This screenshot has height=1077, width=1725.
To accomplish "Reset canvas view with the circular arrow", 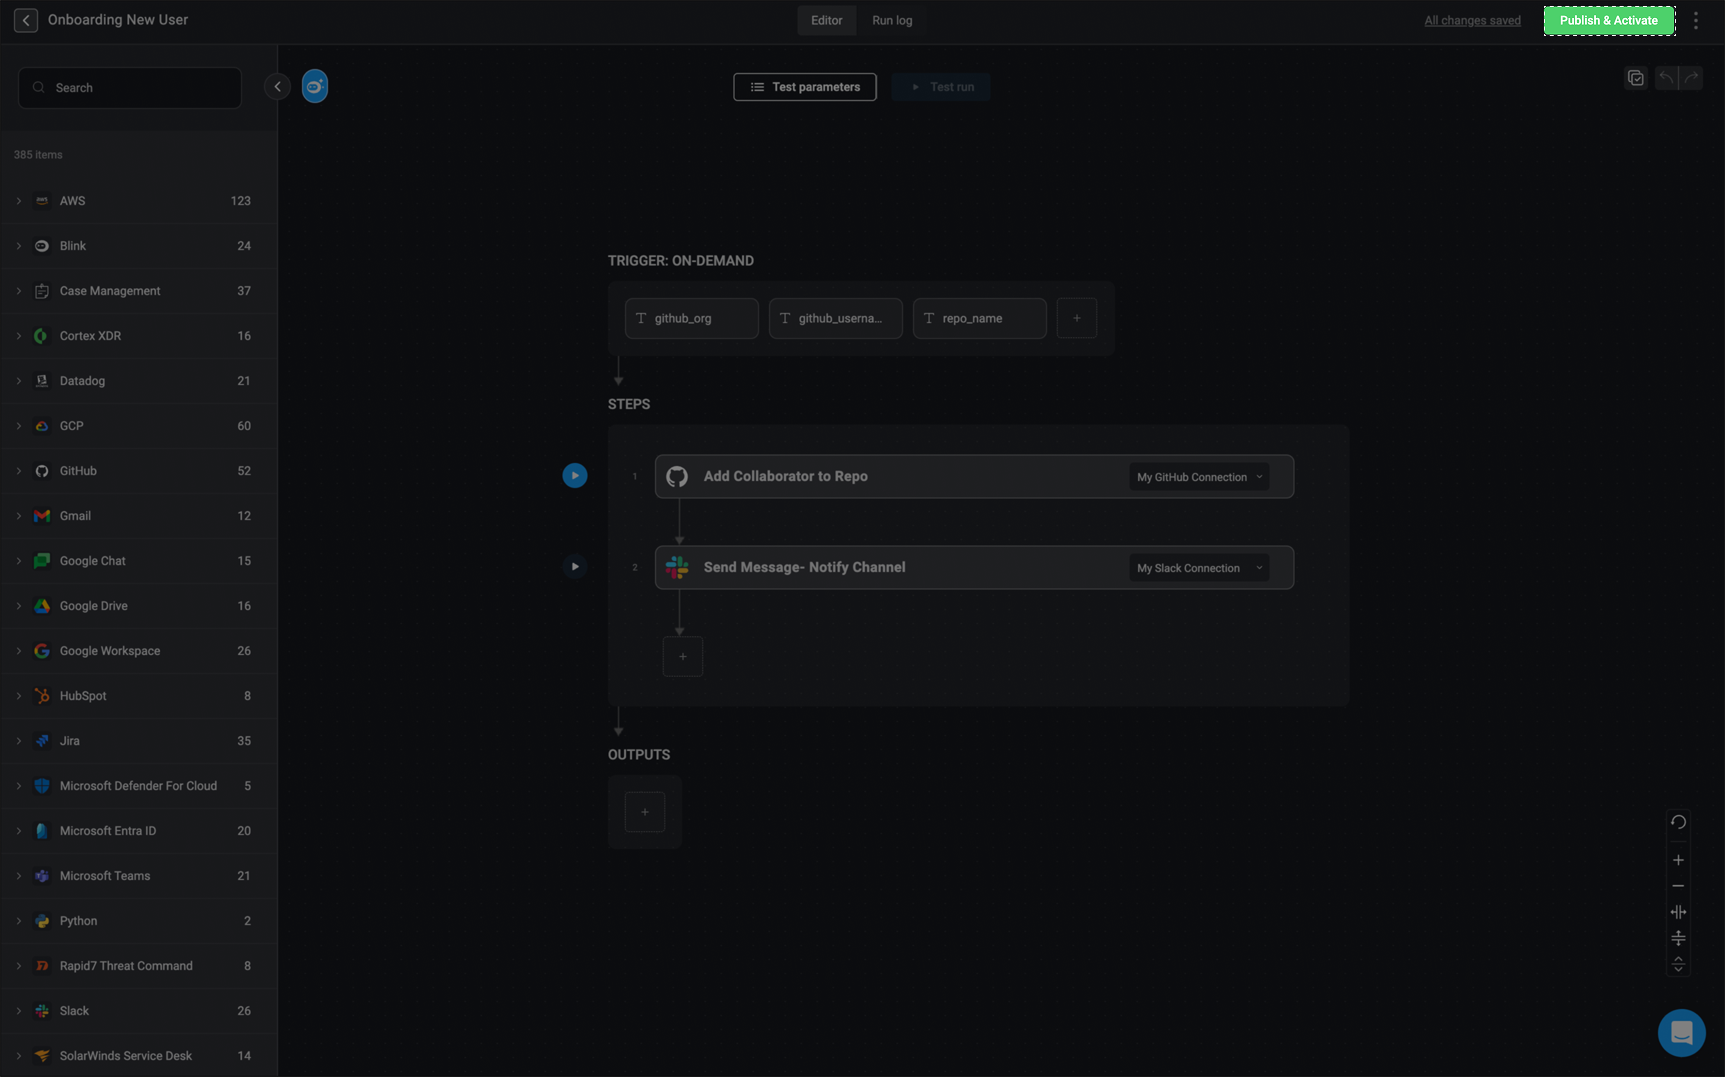I will 1678,822.
